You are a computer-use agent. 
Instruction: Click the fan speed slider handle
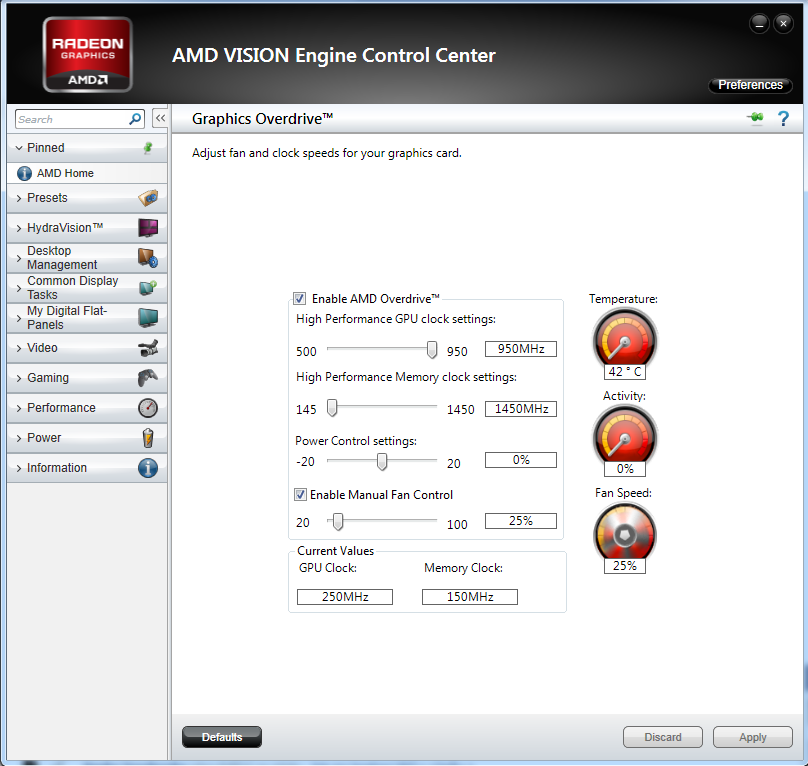338,522
